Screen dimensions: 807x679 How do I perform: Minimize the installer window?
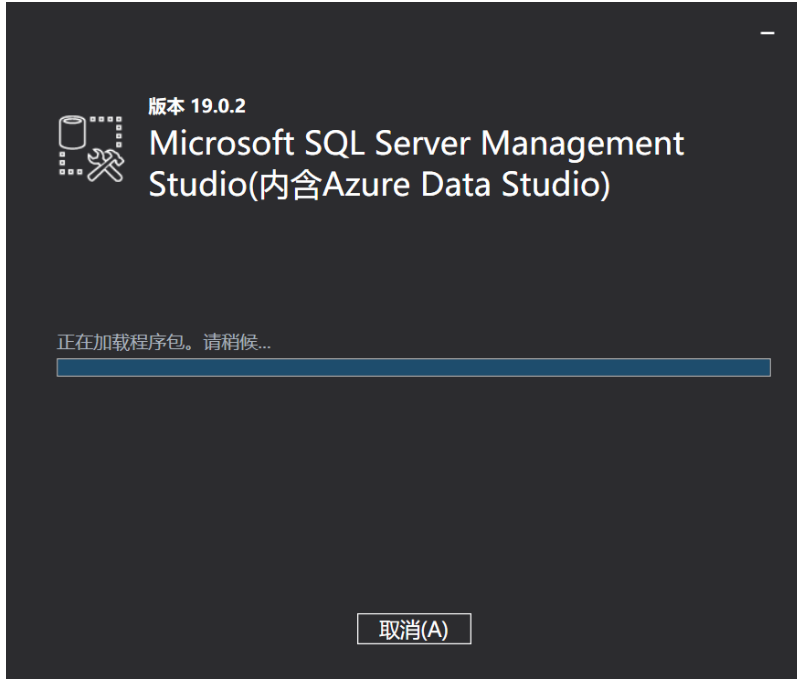pos(767,33)
